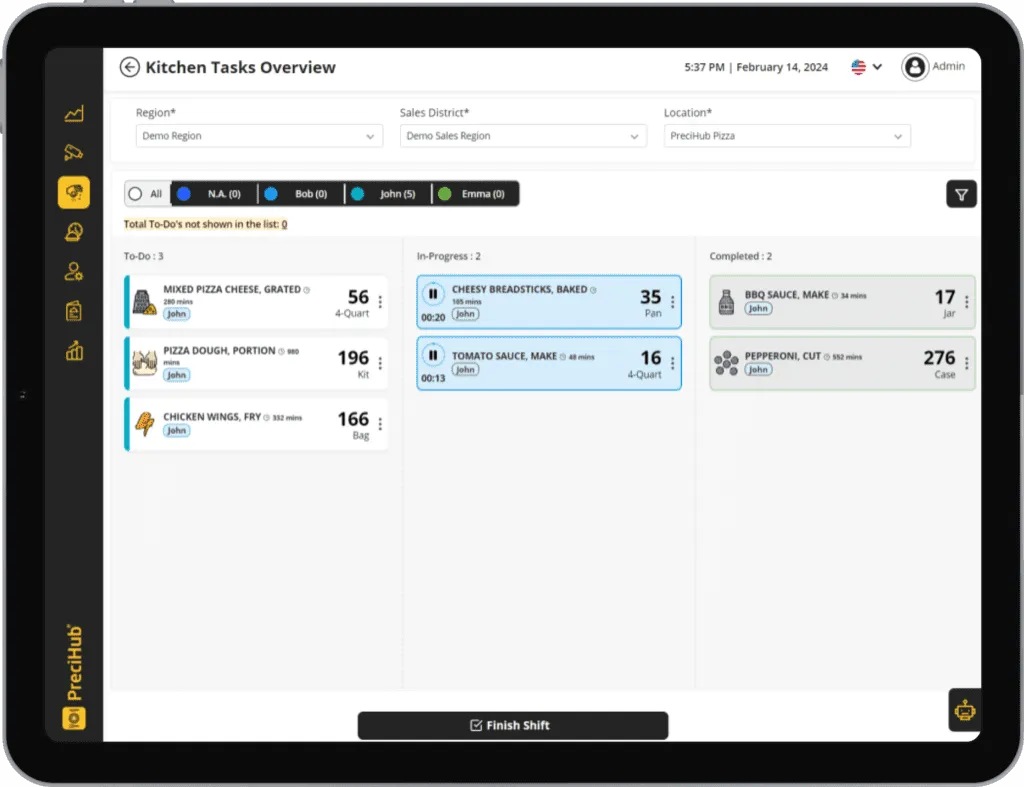The height and width of the screenshot is (787, 1024).
Task: Expand the Location dropdown
Action: click(x=787, y=136)
